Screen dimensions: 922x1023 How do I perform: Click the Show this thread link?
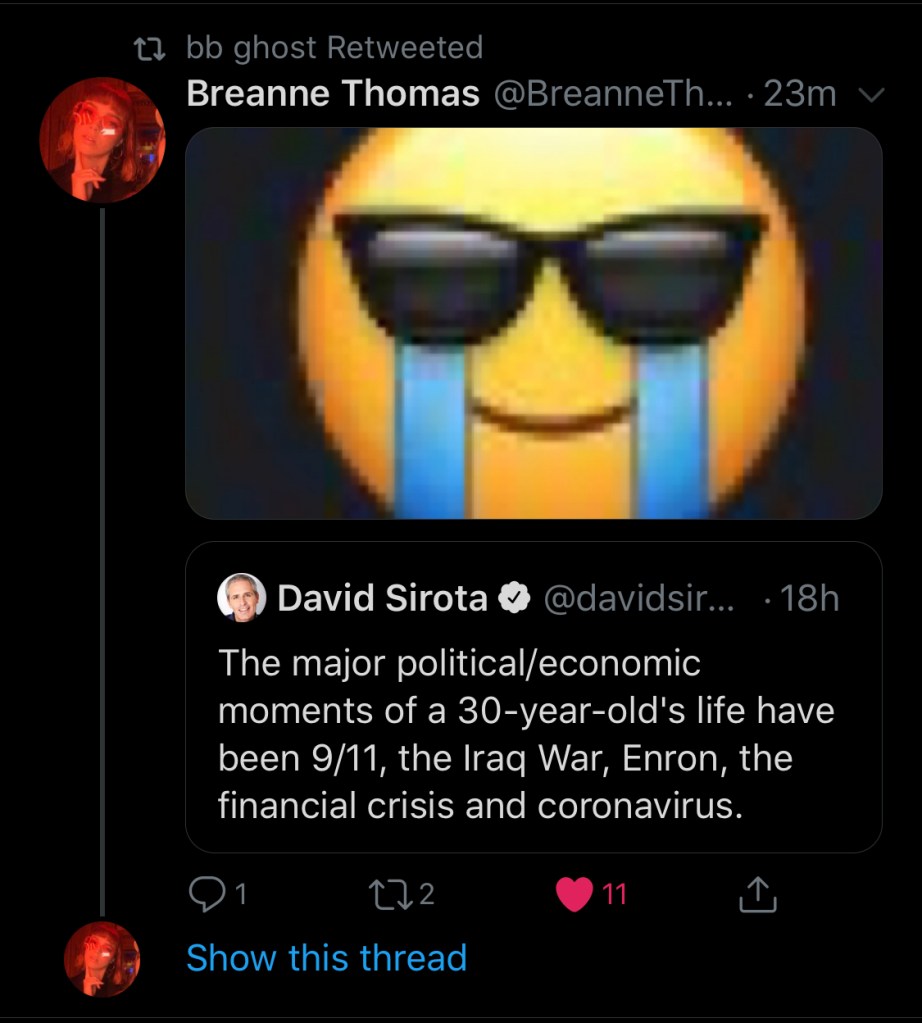[x=326, y=958]
